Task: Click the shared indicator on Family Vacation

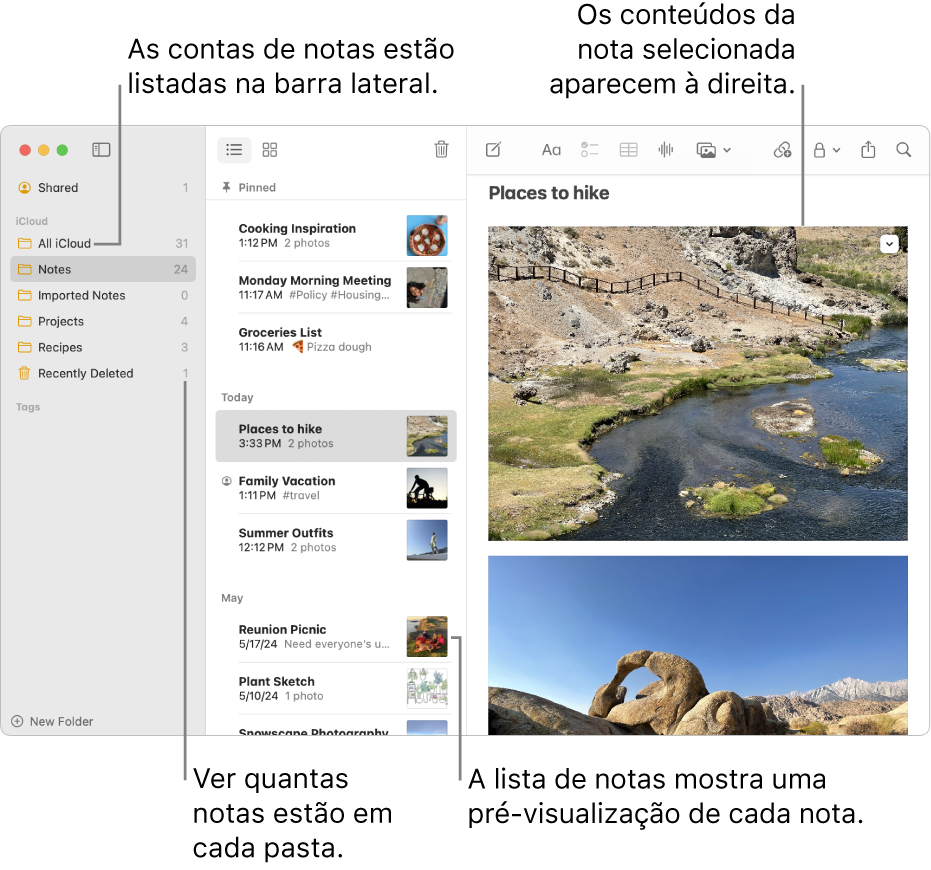Action: click(x=226, y=481)
